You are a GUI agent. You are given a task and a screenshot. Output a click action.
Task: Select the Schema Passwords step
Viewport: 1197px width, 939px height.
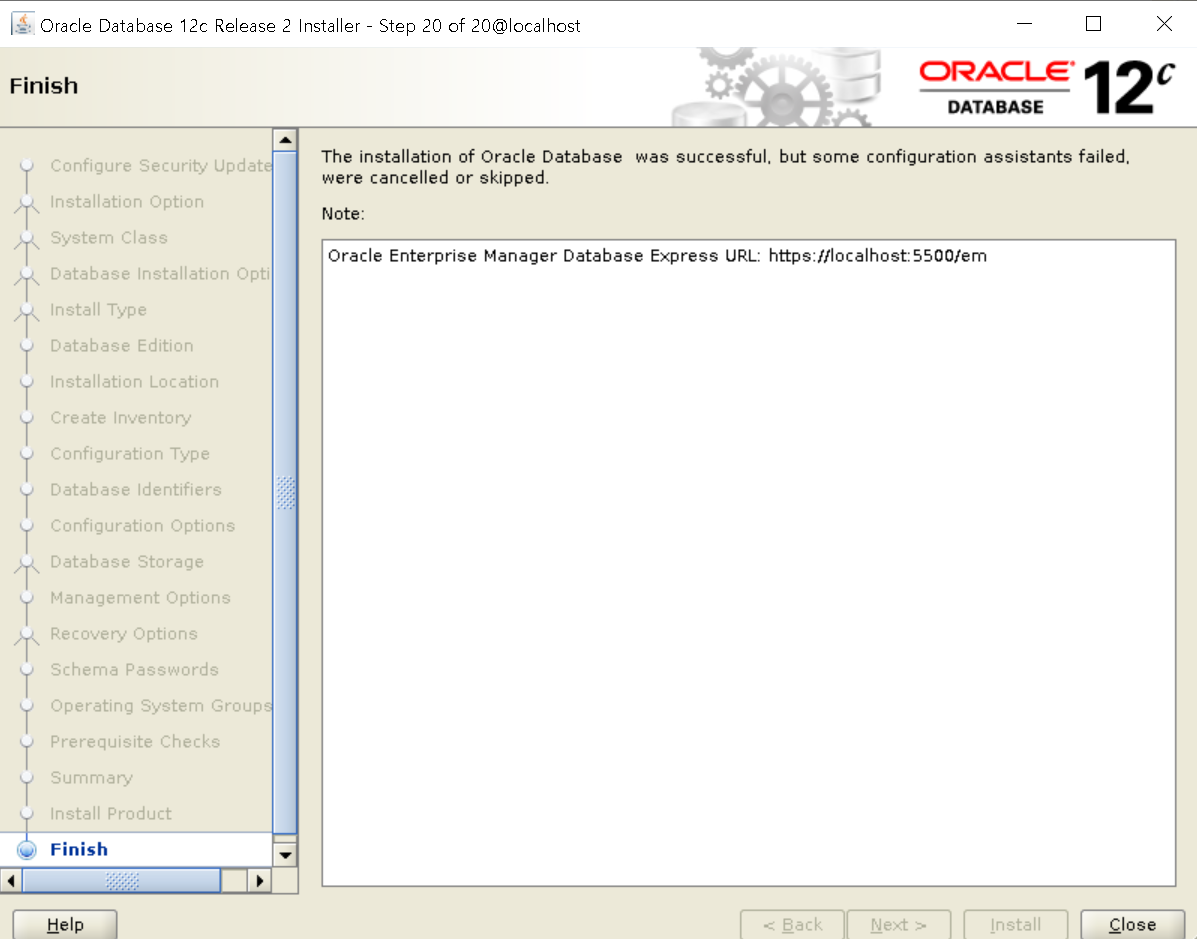pyautogui.click(x=134, y=670)
